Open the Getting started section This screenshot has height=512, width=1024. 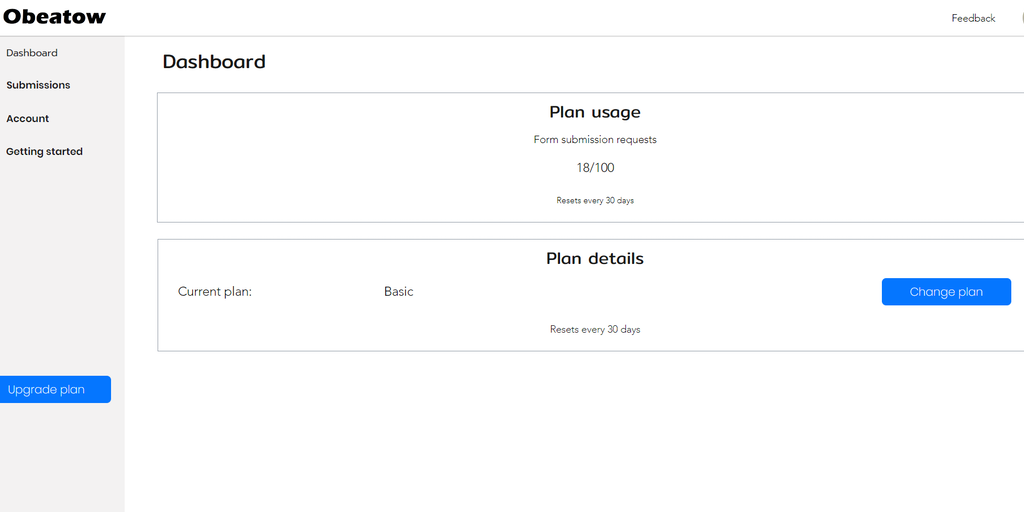coord(44,152)
